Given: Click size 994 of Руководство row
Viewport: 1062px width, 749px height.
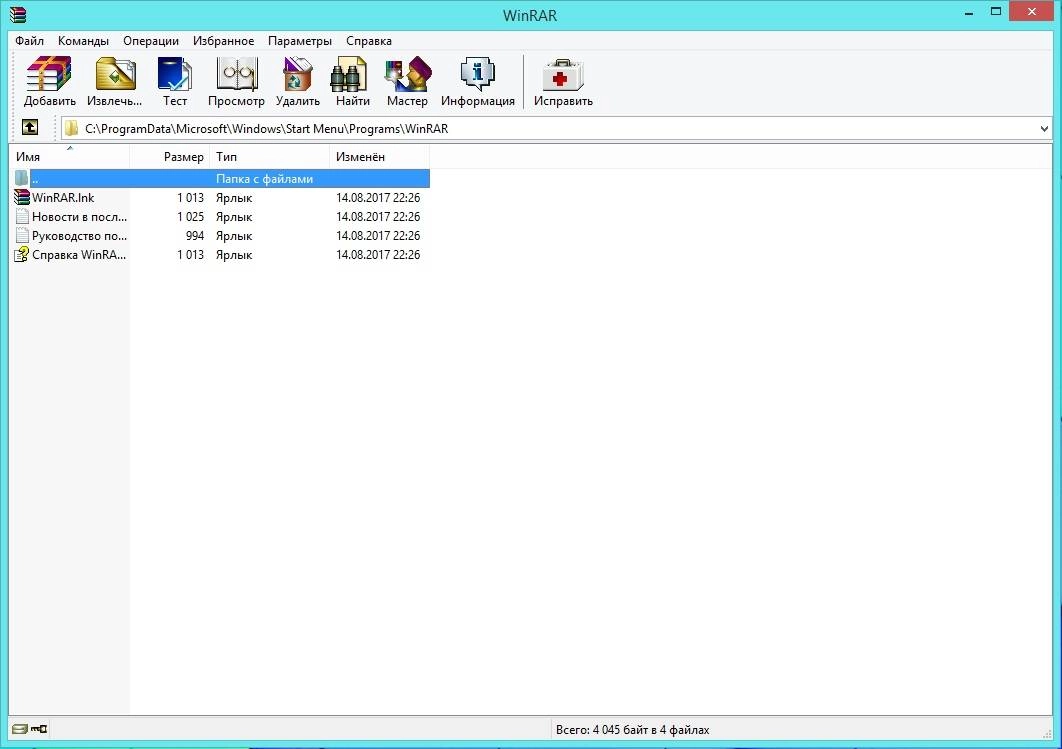Looking at the screenshot, I should click(x=195, y=236).
